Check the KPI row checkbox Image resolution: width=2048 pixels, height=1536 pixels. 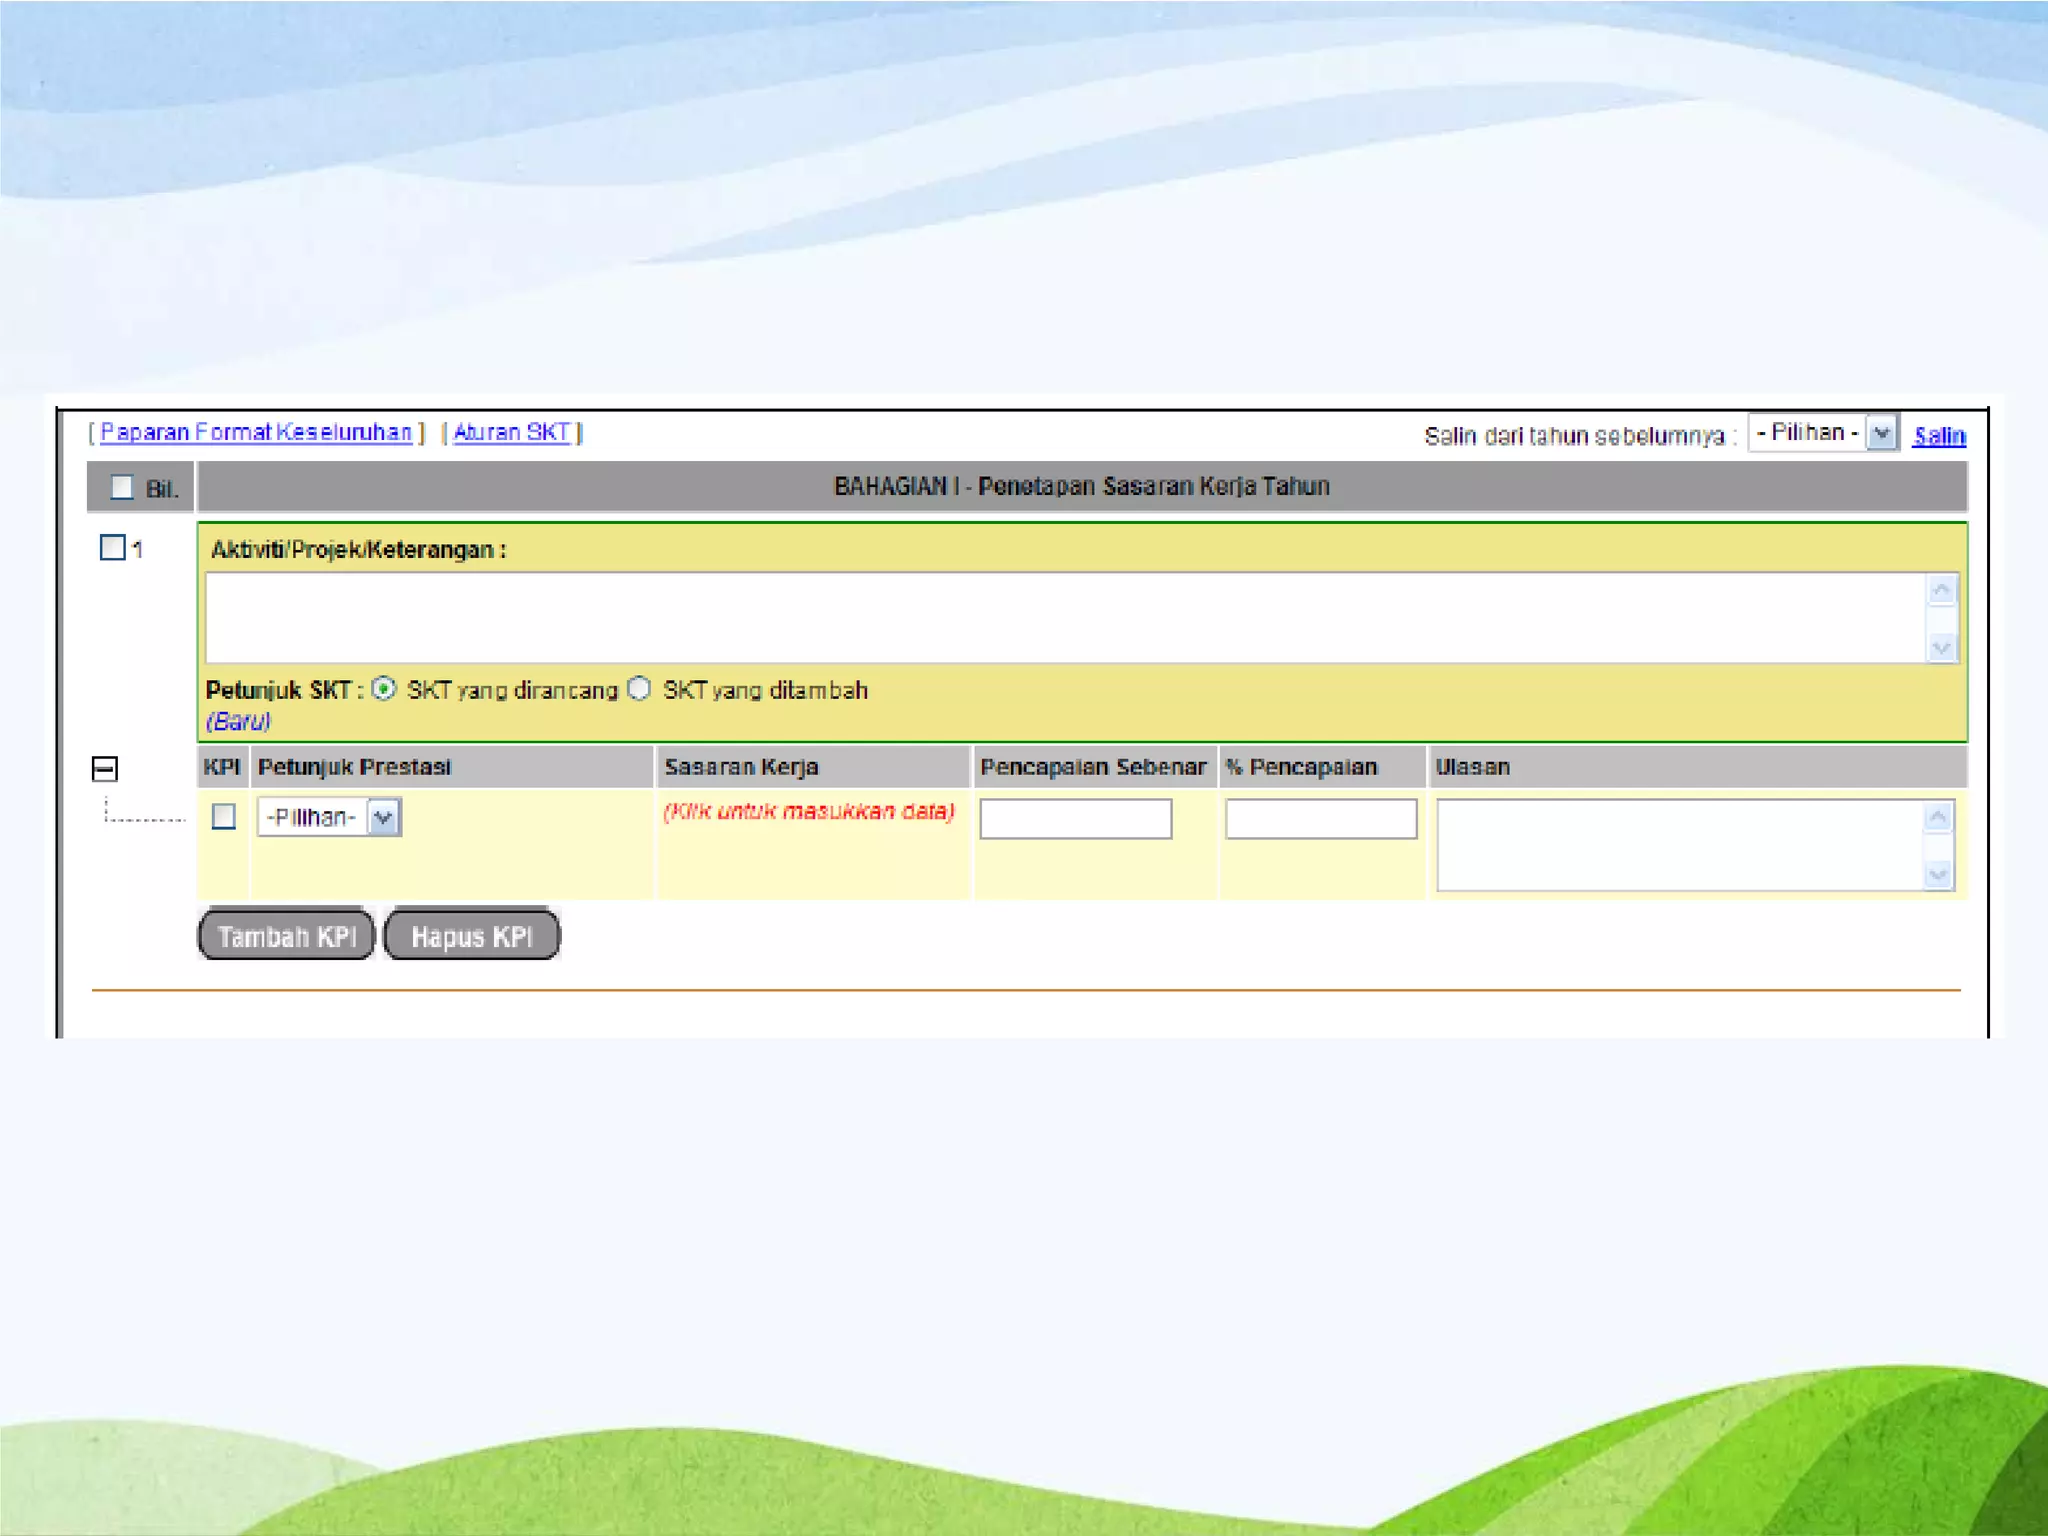(x=224, y=816)
